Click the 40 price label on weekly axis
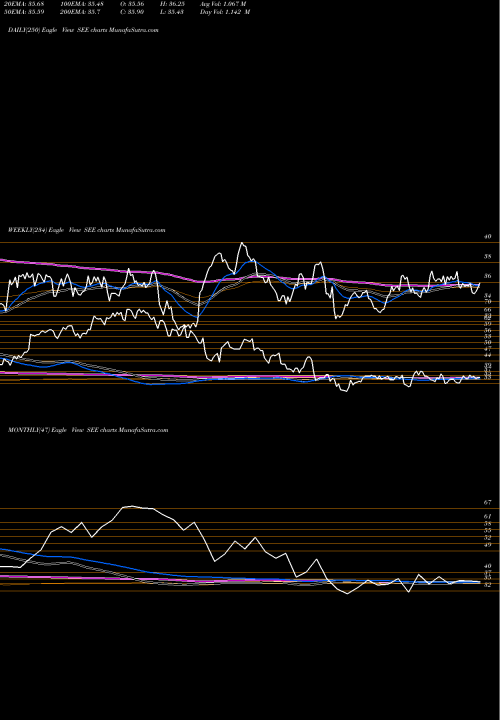The height and width of the screenshot is (720, 500). click(x=488, y=236)
